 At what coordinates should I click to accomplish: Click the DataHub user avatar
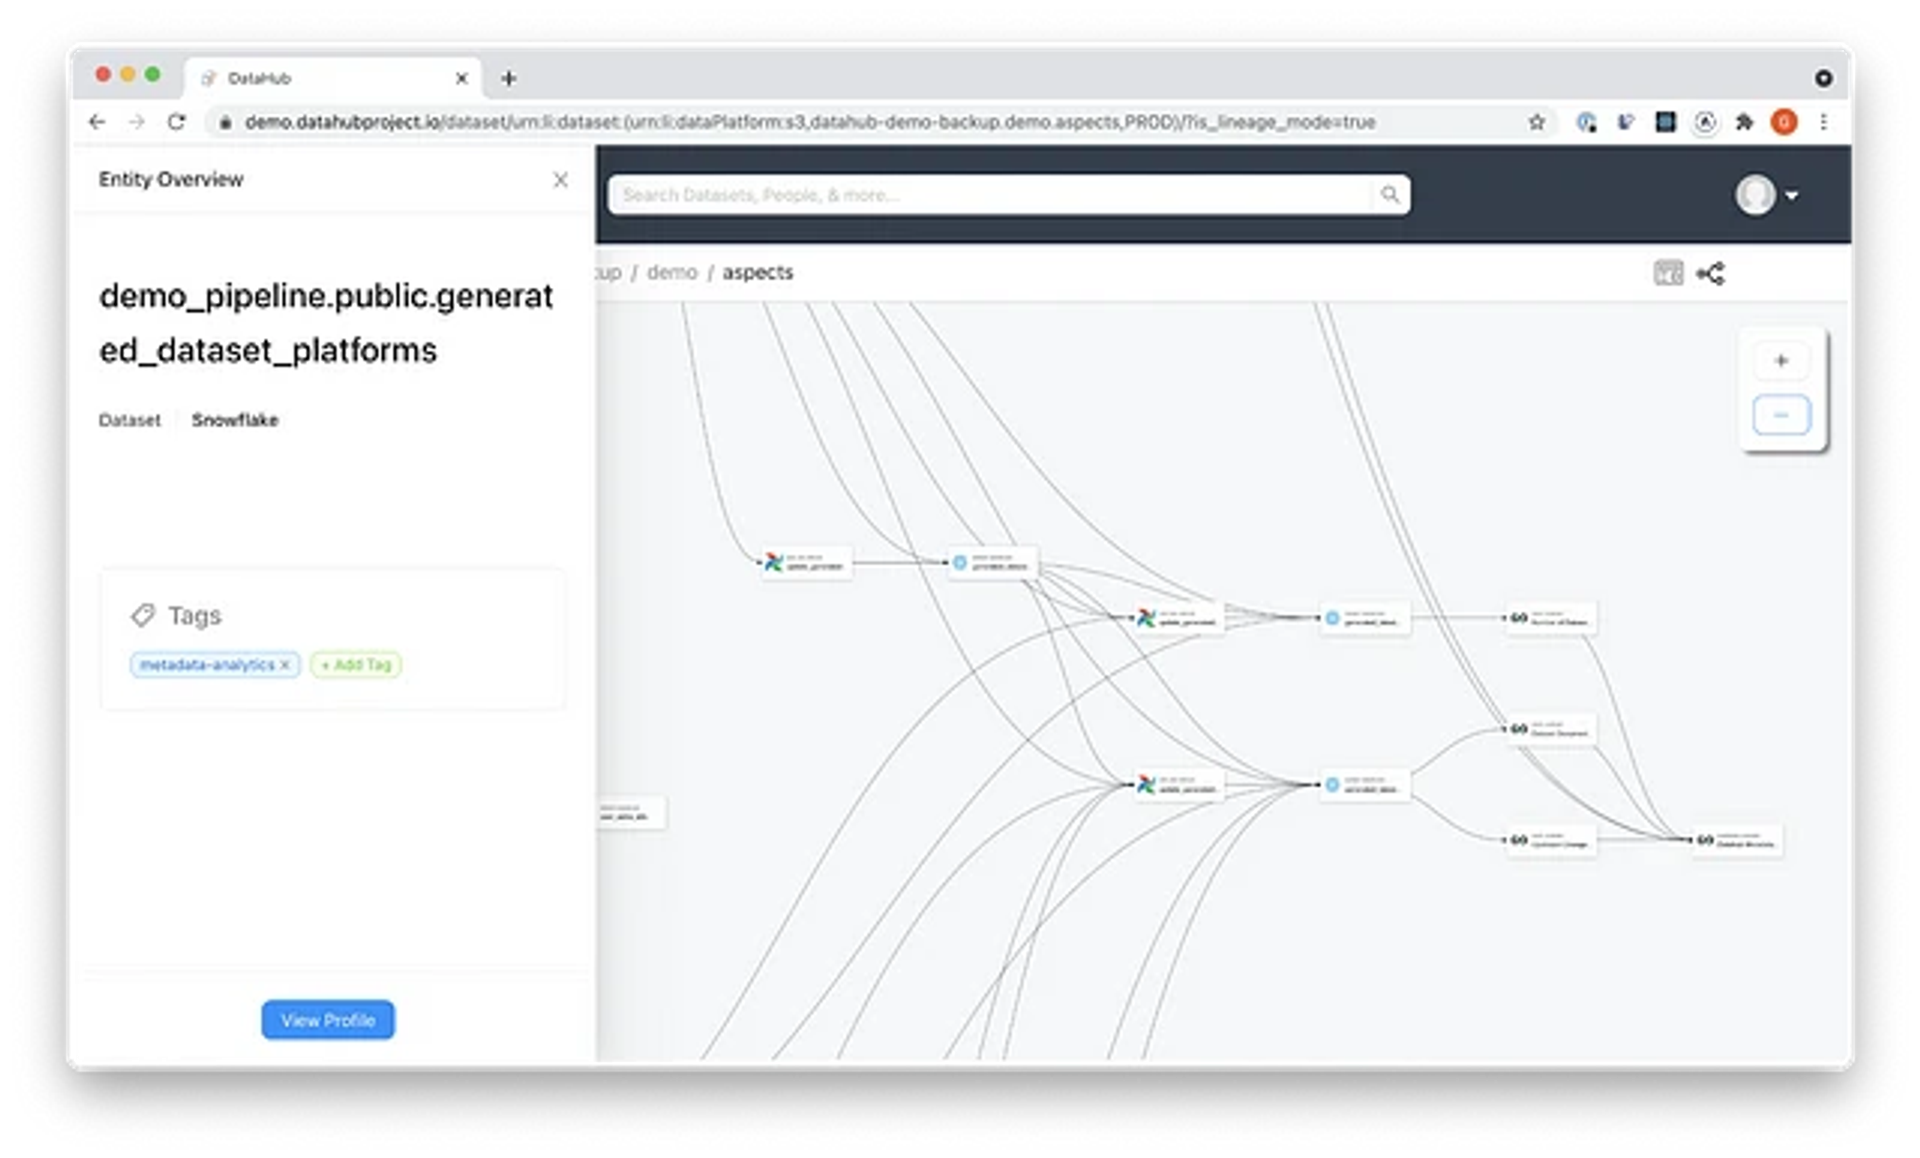pos(1755,195)
